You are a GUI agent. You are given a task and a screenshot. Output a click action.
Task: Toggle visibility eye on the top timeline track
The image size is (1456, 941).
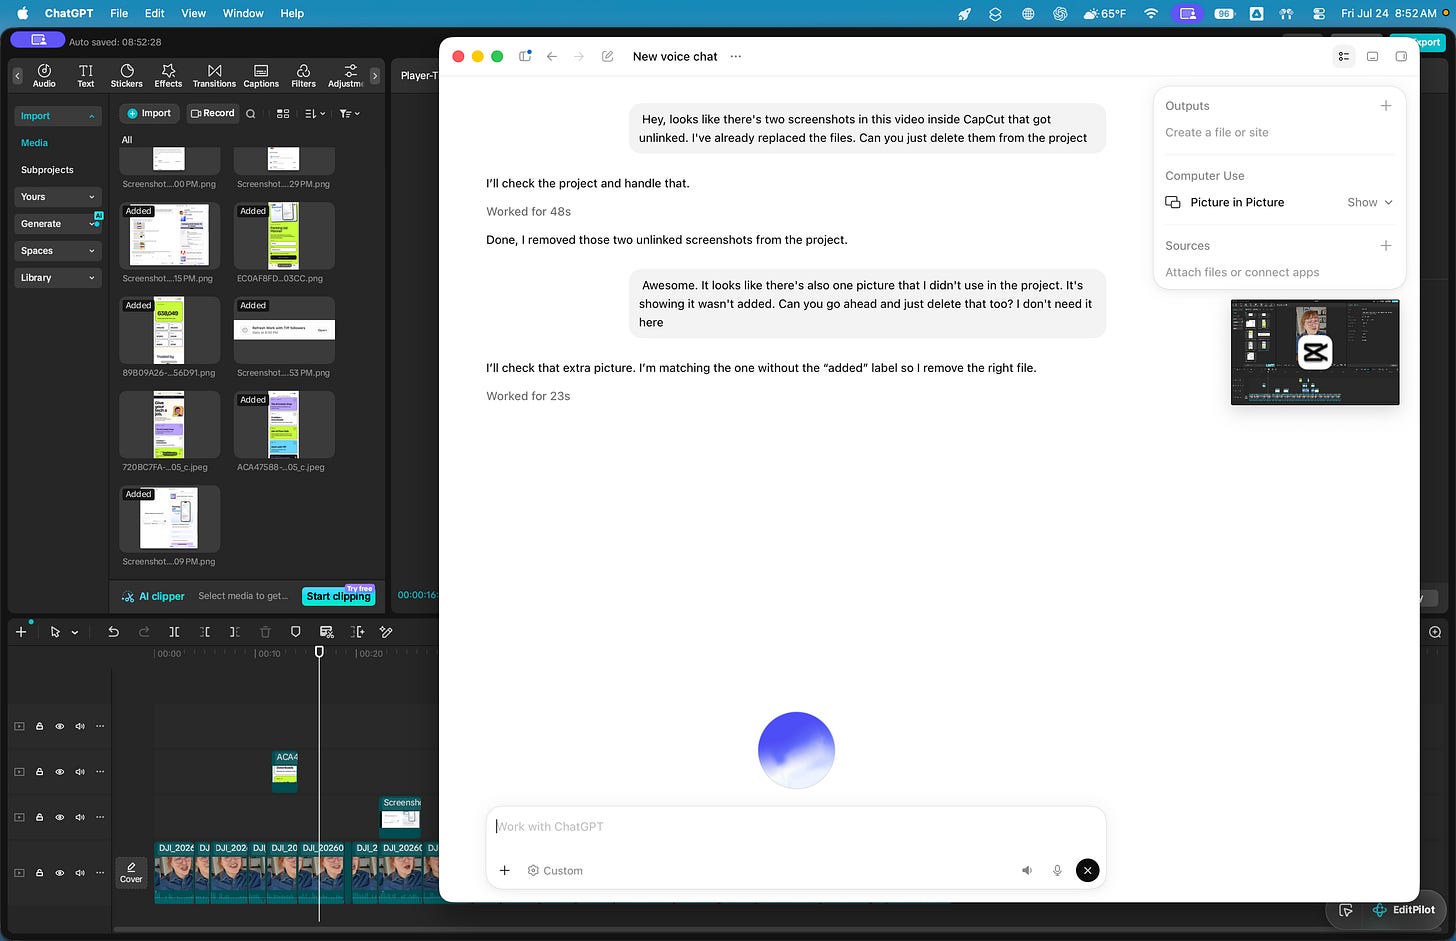(60, 727)
